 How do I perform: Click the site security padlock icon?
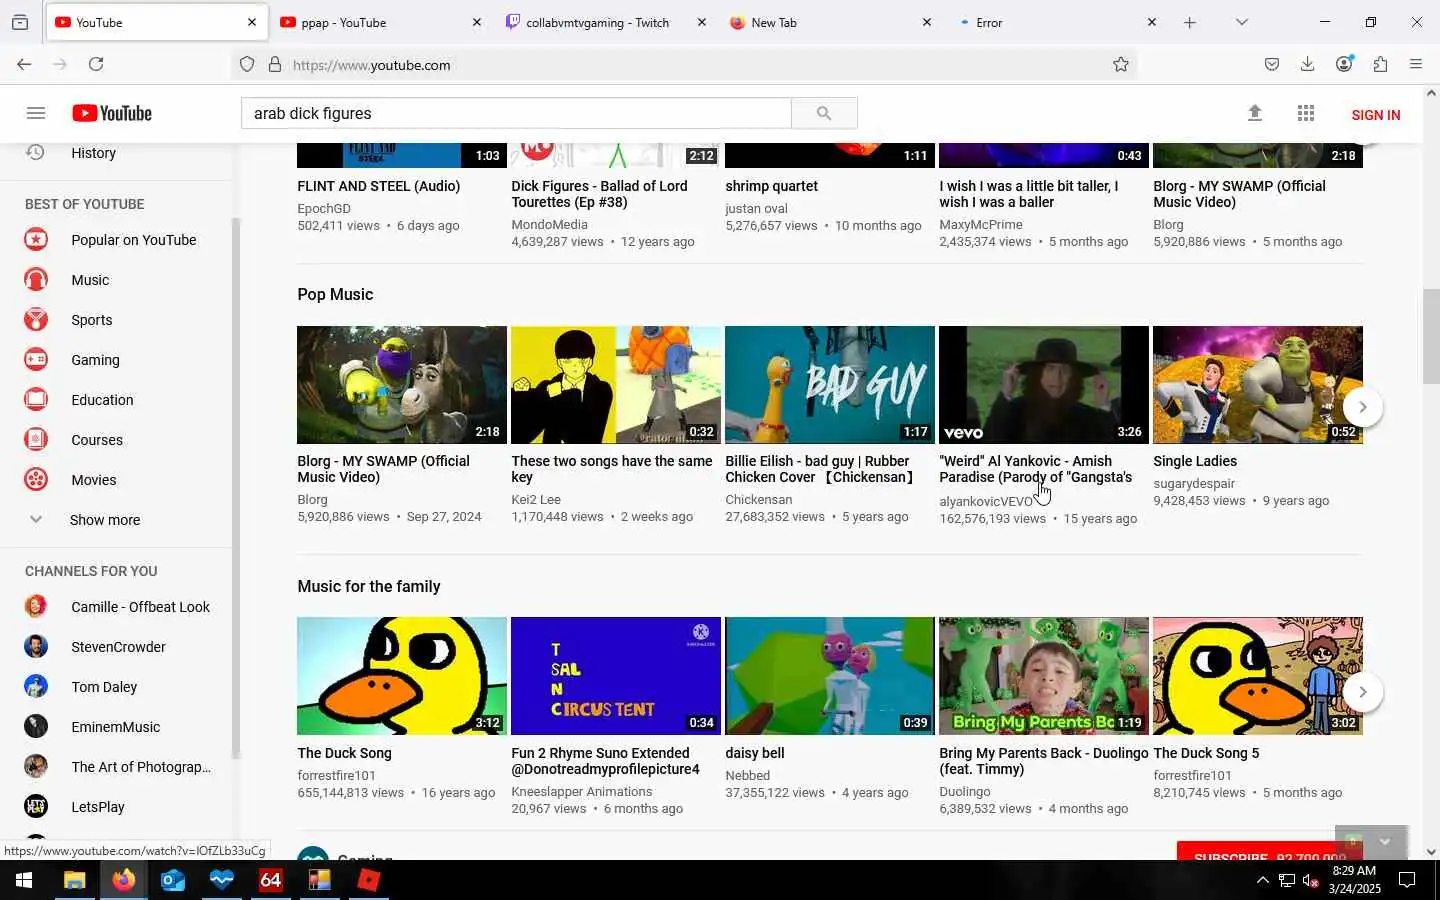point(275,65)
